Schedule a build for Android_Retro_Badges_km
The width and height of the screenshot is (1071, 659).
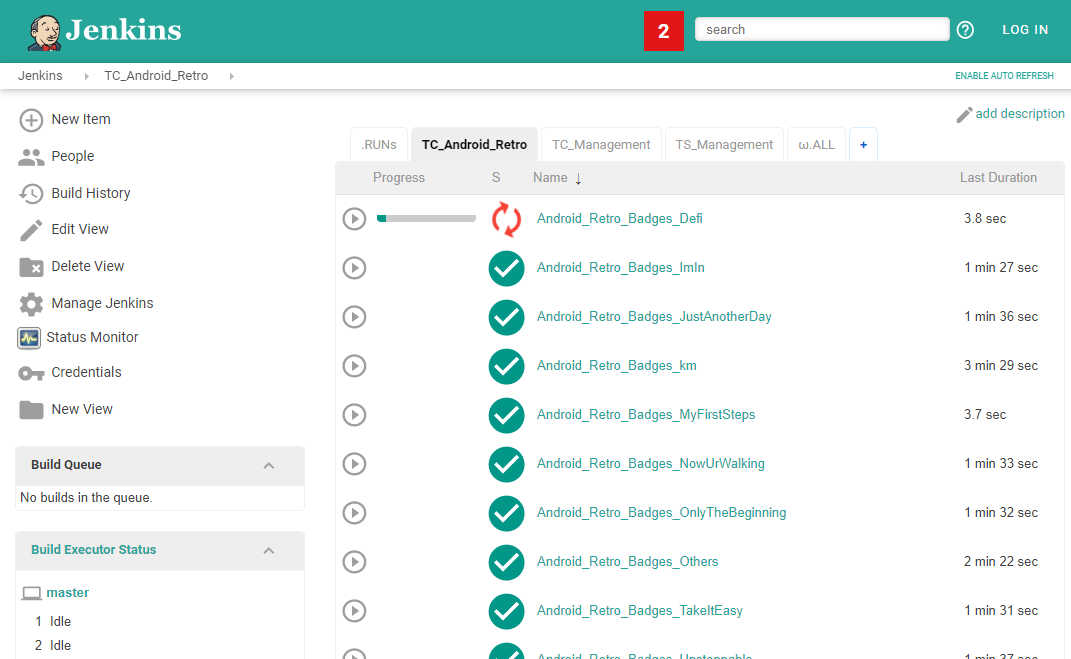point(354,366)
